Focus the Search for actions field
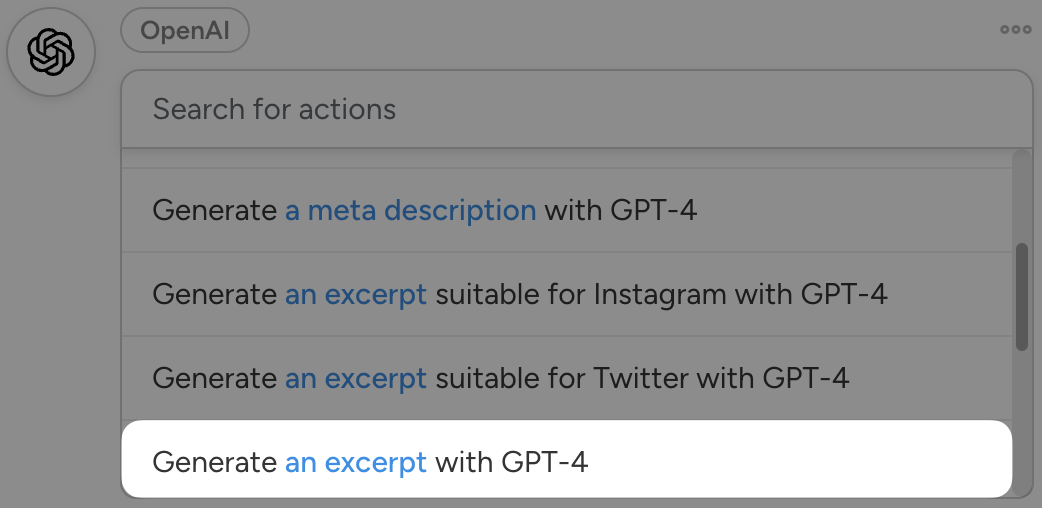Viewport: 1042px width, 508px height. click(575, 109)
